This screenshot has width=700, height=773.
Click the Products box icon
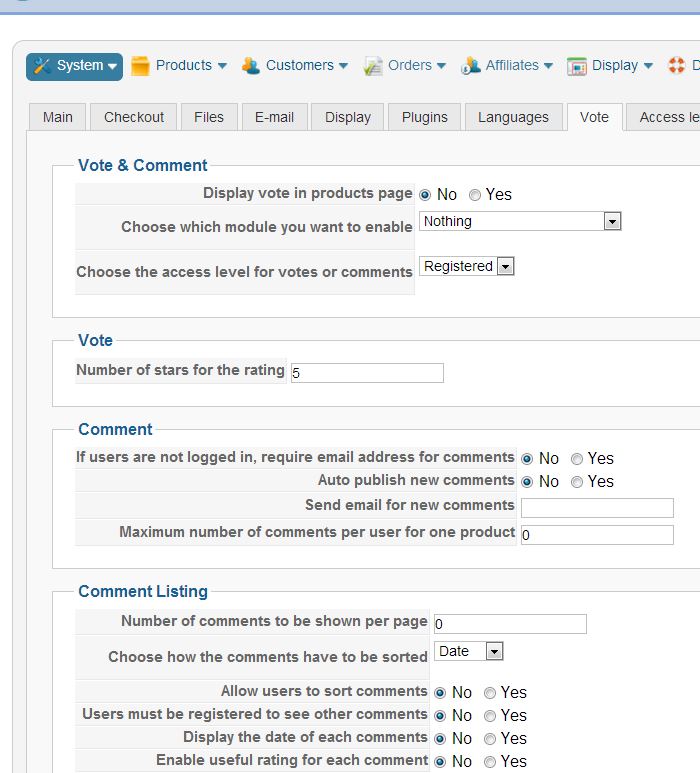140,66
